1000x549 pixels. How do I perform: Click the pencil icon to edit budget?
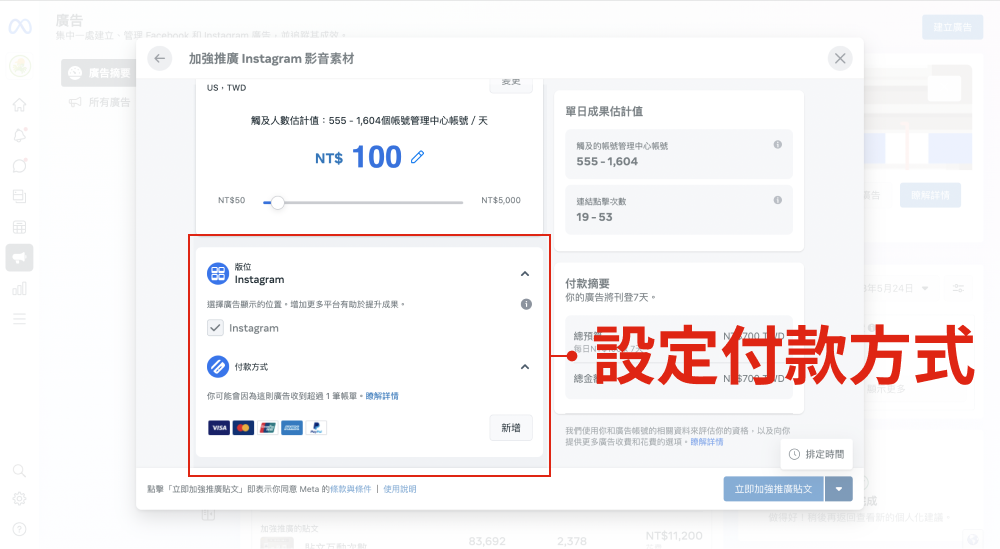click(418, 157)
